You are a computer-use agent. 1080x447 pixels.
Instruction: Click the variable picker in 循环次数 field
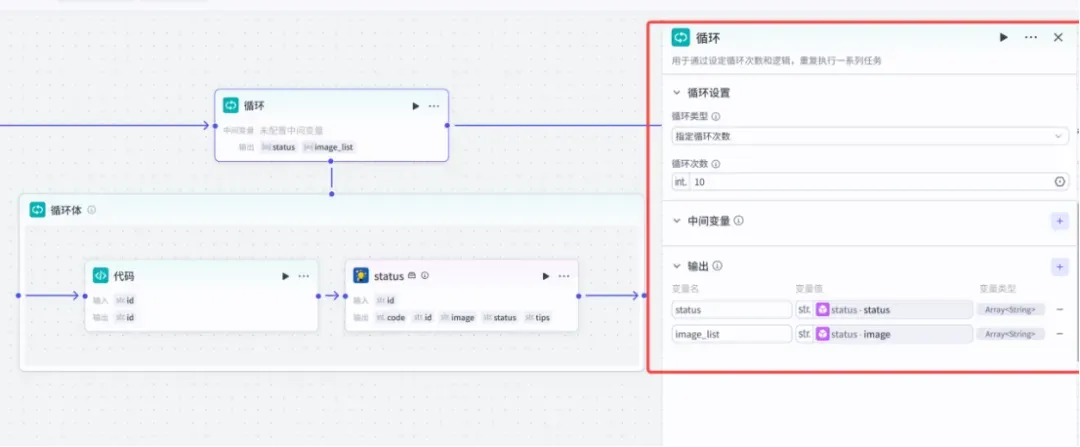coord(1059,182)
